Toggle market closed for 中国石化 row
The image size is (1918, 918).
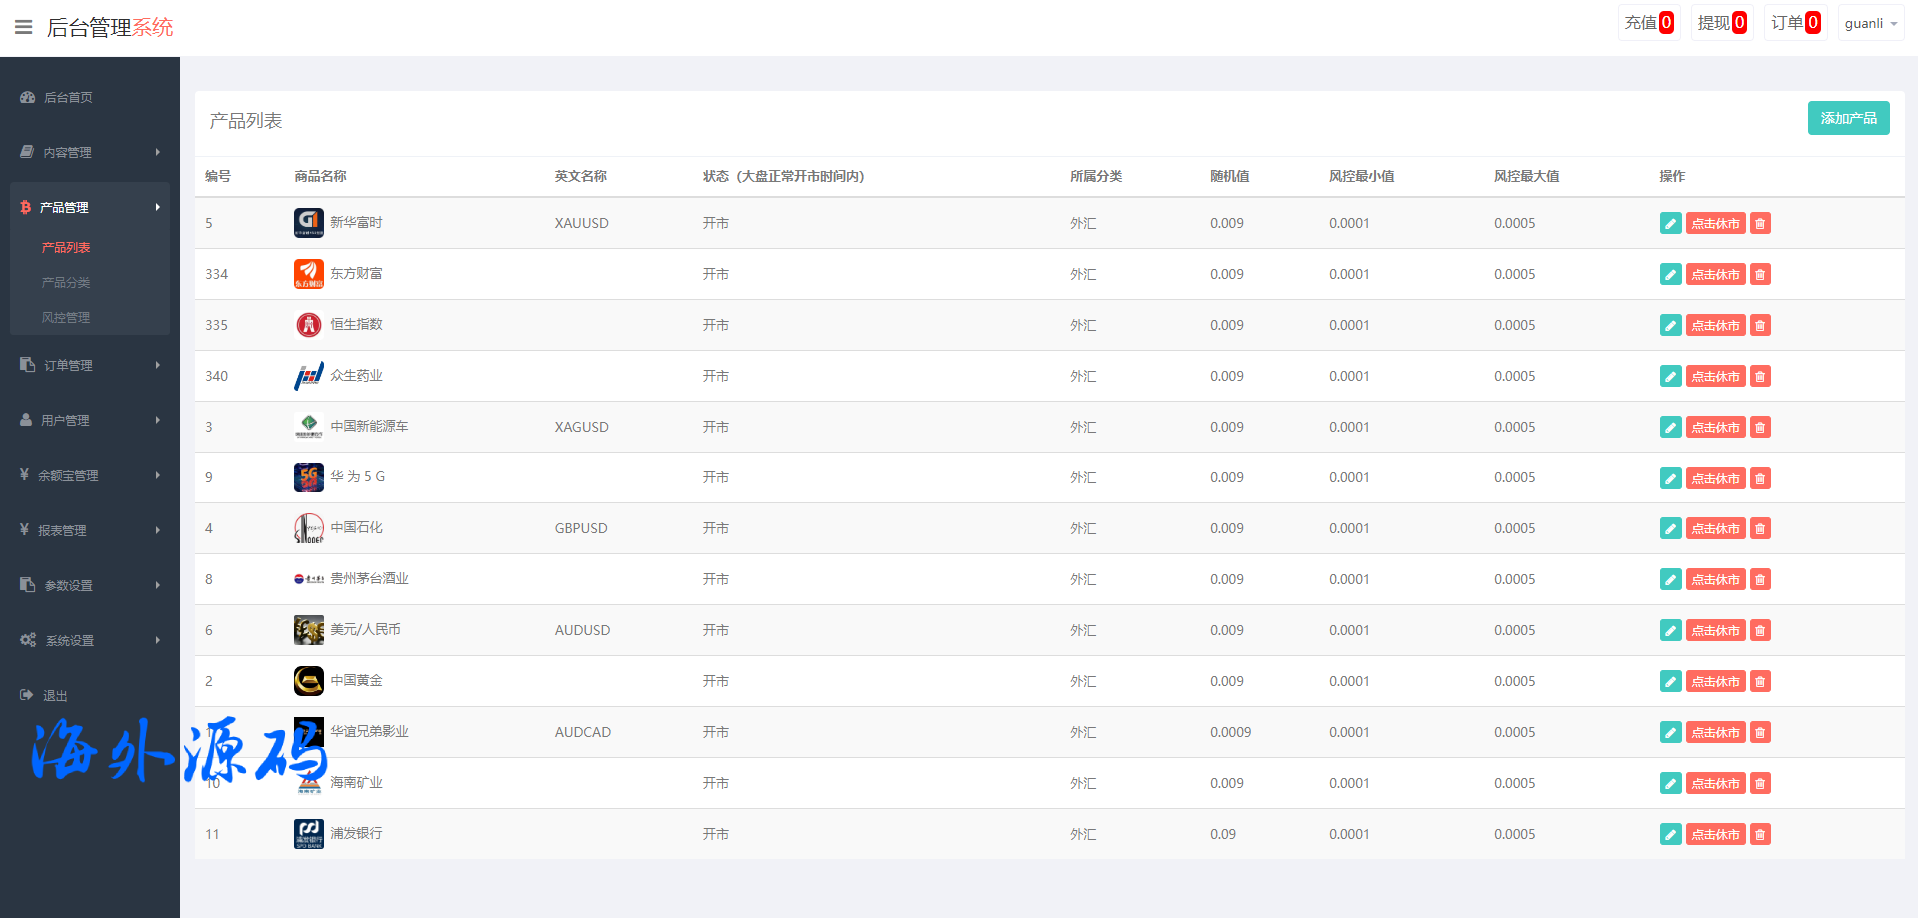(1715, 528)
